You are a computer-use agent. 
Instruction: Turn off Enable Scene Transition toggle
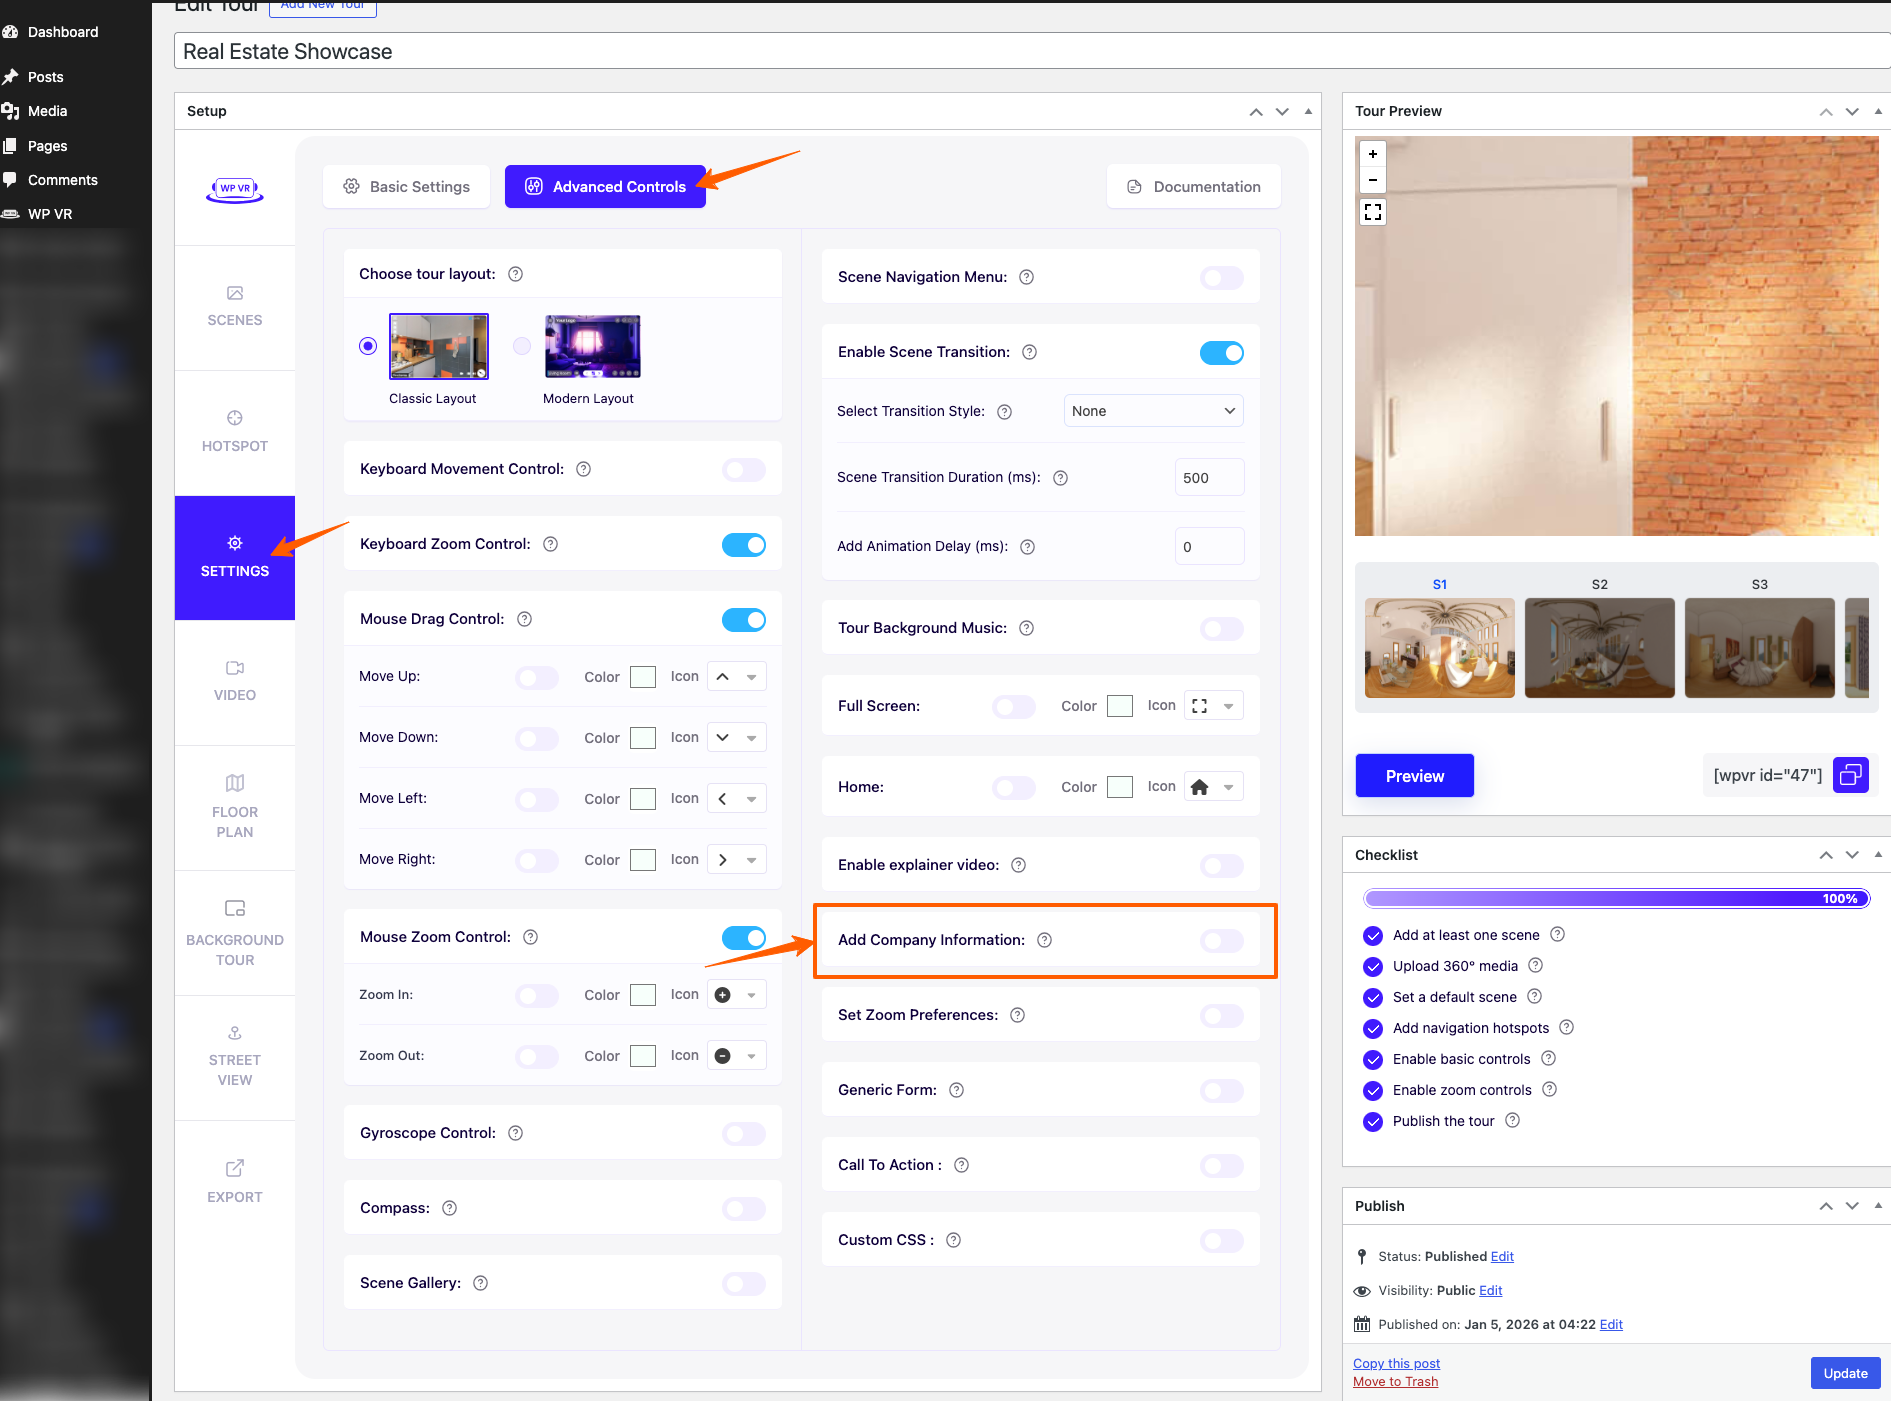[1221, 353]
